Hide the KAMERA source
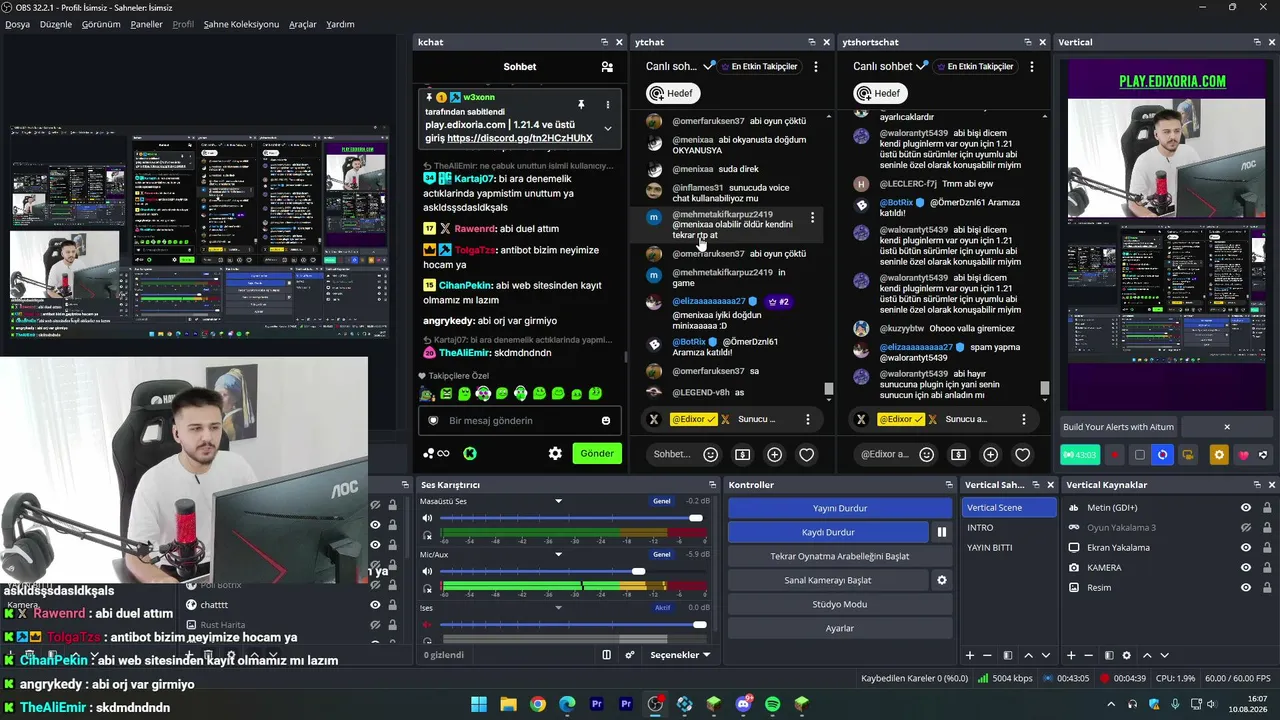This screenshot has height=720, width=1280. [1246, 568]
